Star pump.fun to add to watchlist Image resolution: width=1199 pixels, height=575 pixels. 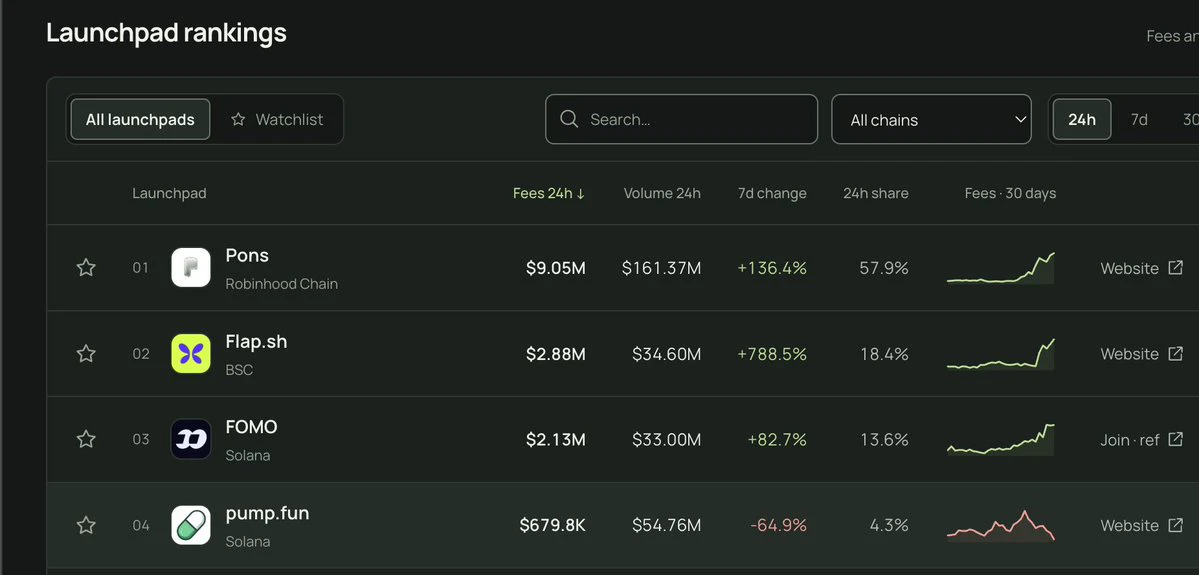[86, 525]
